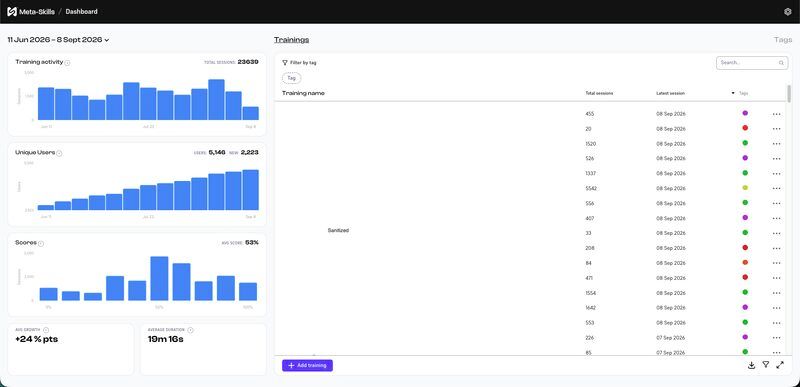Sort by Total sessions column header

599,93
